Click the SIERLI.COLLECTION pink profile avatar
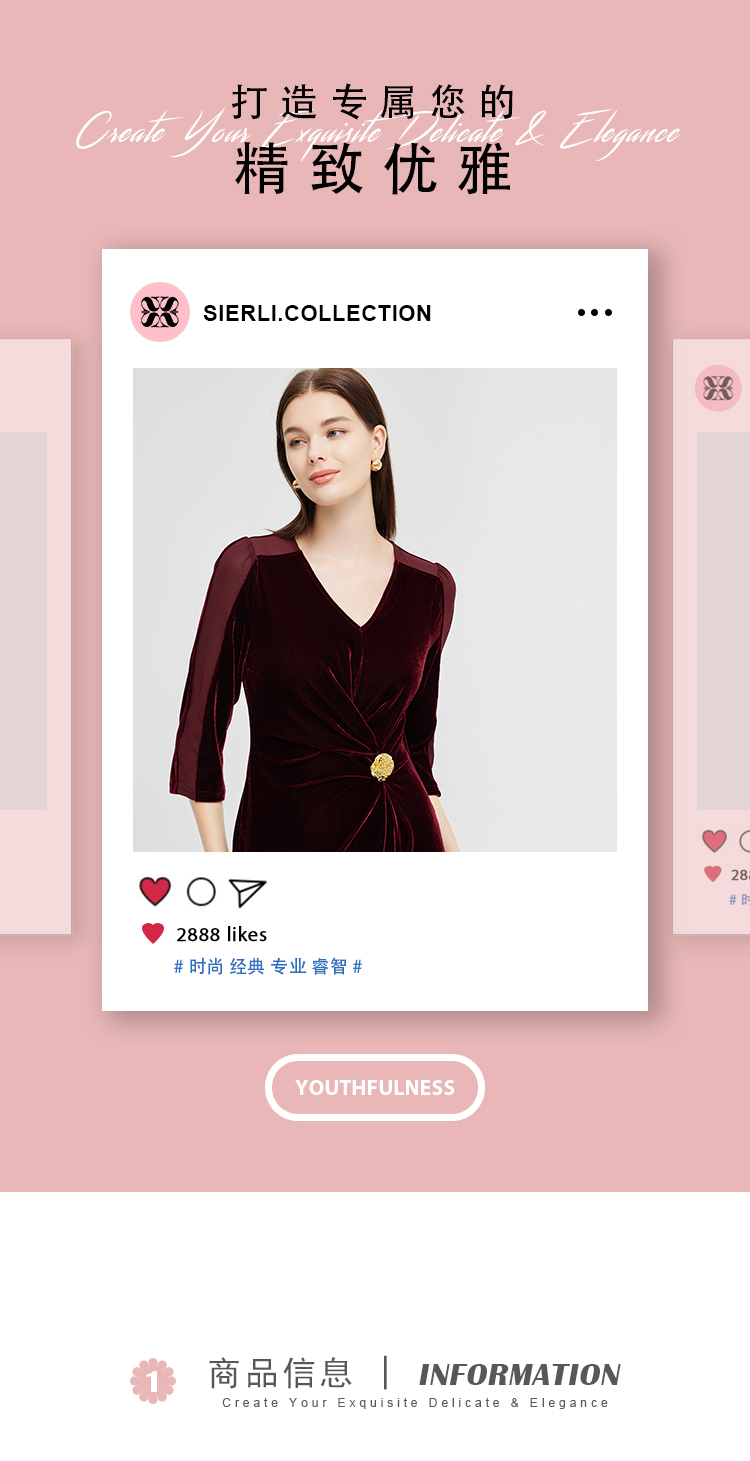The height and width of the screenshot is (1461, 750). point(160,312)
